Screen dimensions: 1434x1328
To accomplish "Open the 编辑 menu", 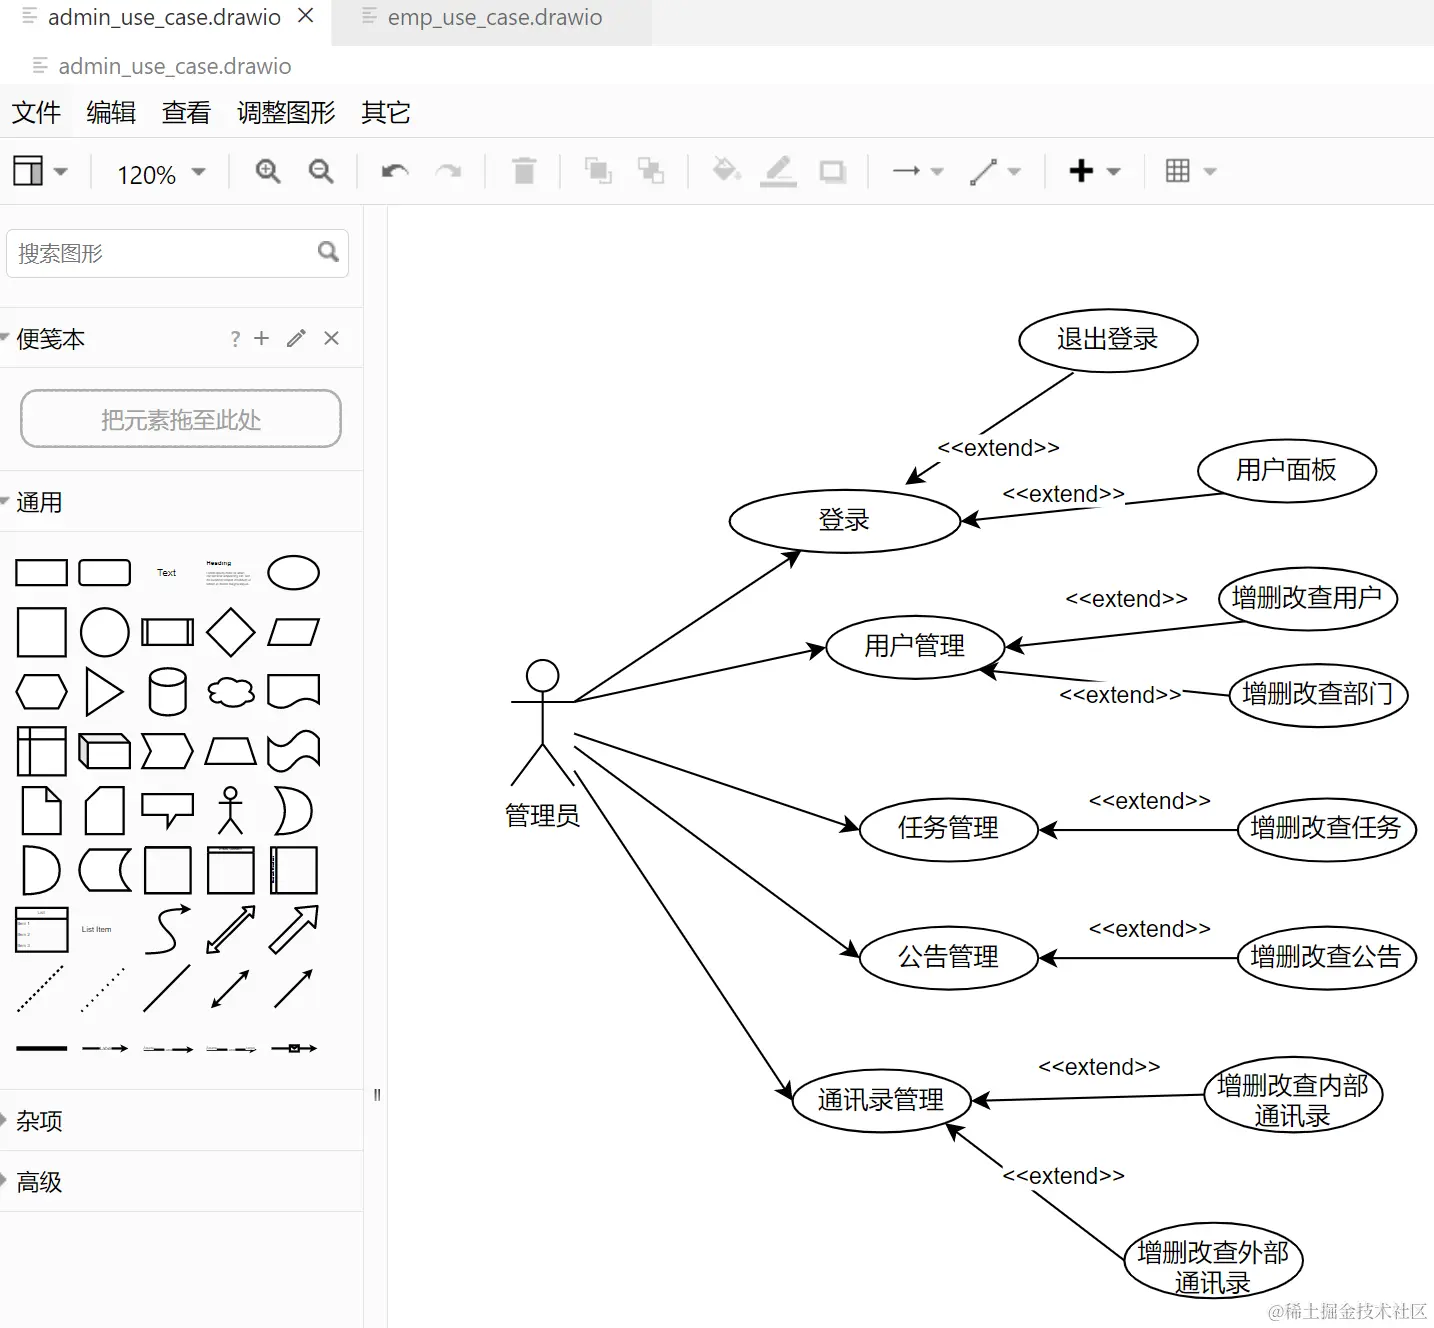I will click(x=111, y=112).
